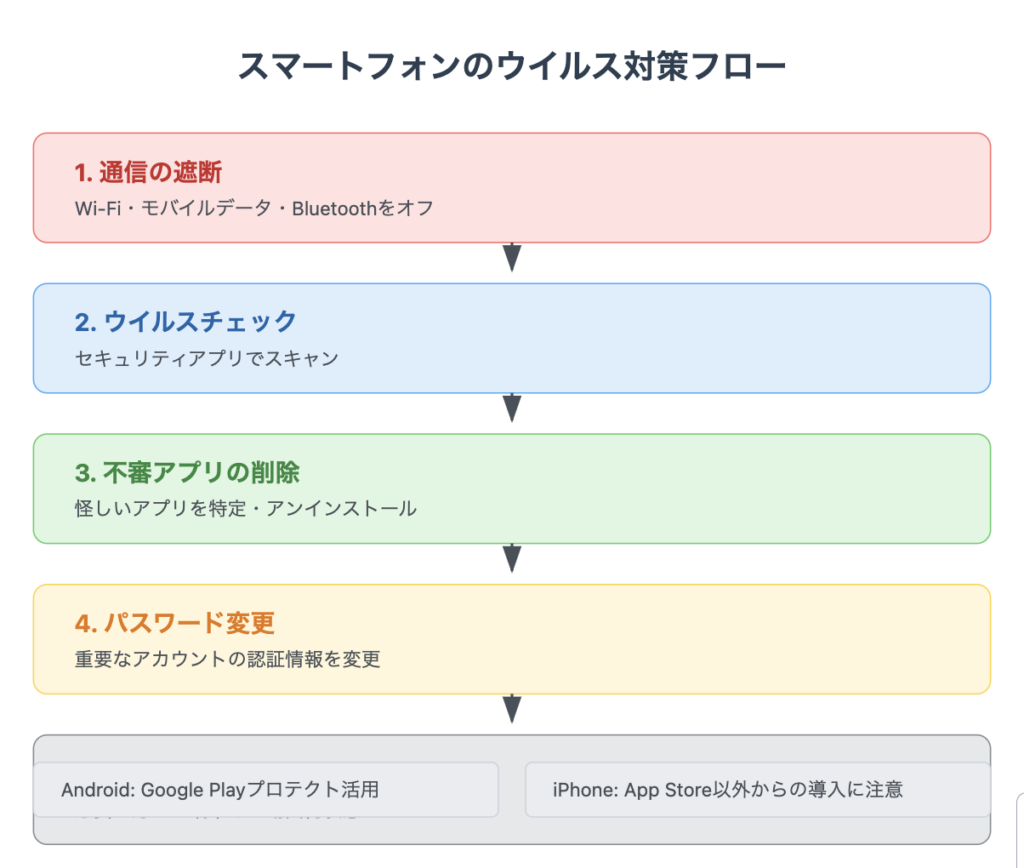Click the arrow below the ウイルスチェック box
Viewport: 1024px width, 868px height.
[512, 408]
